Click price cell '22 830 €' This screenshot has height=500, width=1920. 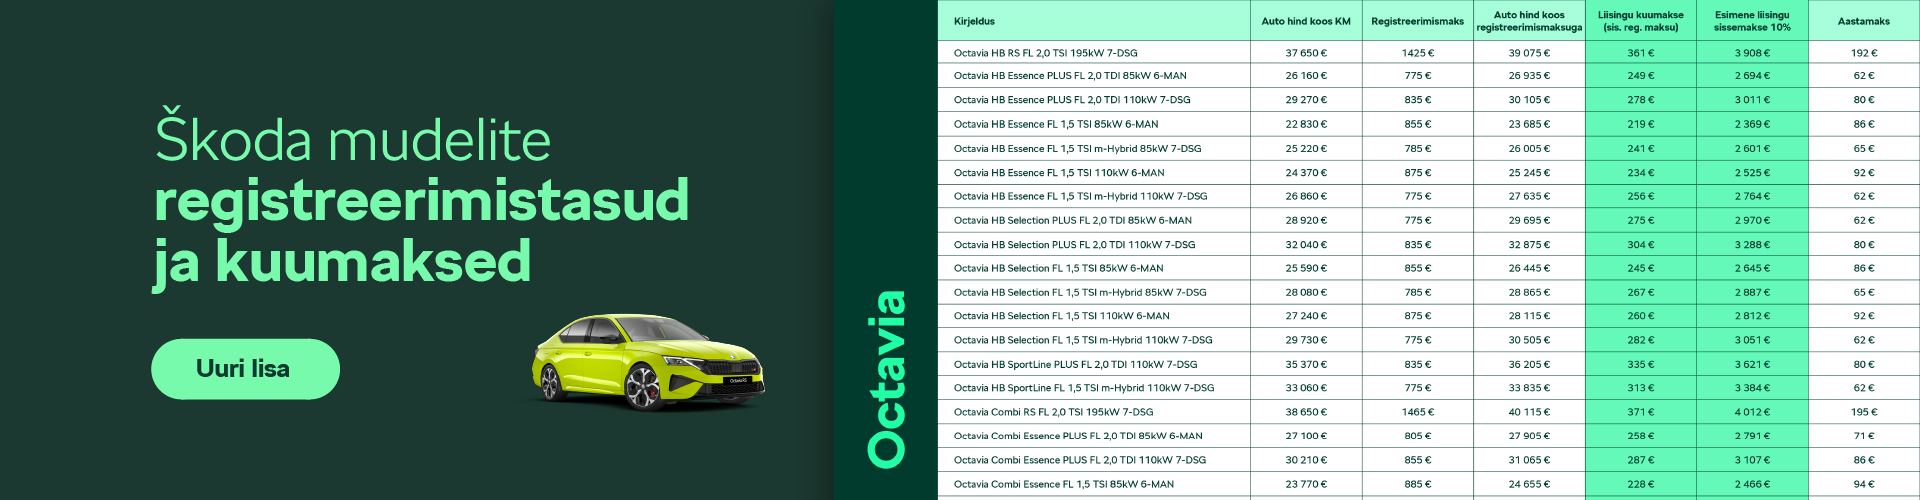pyautogui.click(x=1306, y=124)
